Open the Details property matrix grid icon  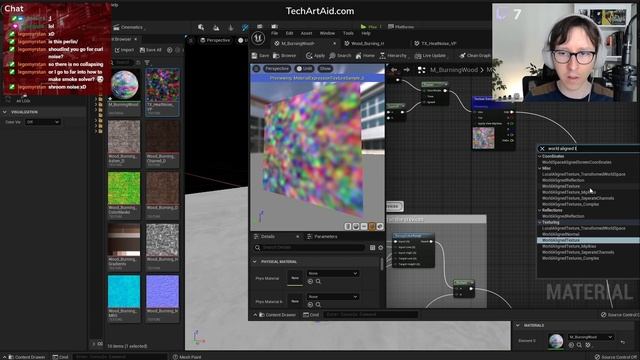coord(372,248)
